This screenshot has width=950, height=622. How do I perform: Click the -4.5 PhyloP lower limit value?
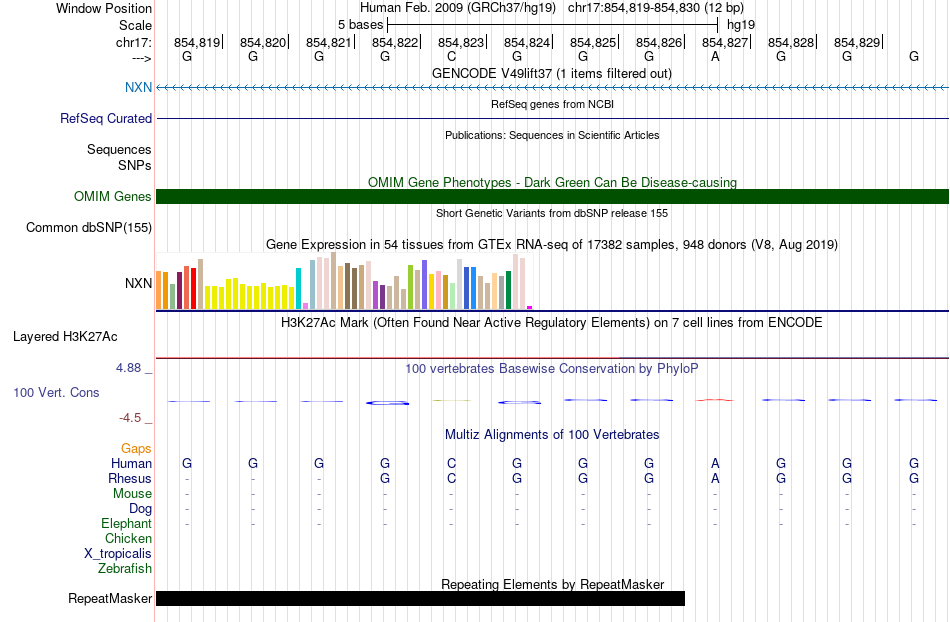coord(130,418)
